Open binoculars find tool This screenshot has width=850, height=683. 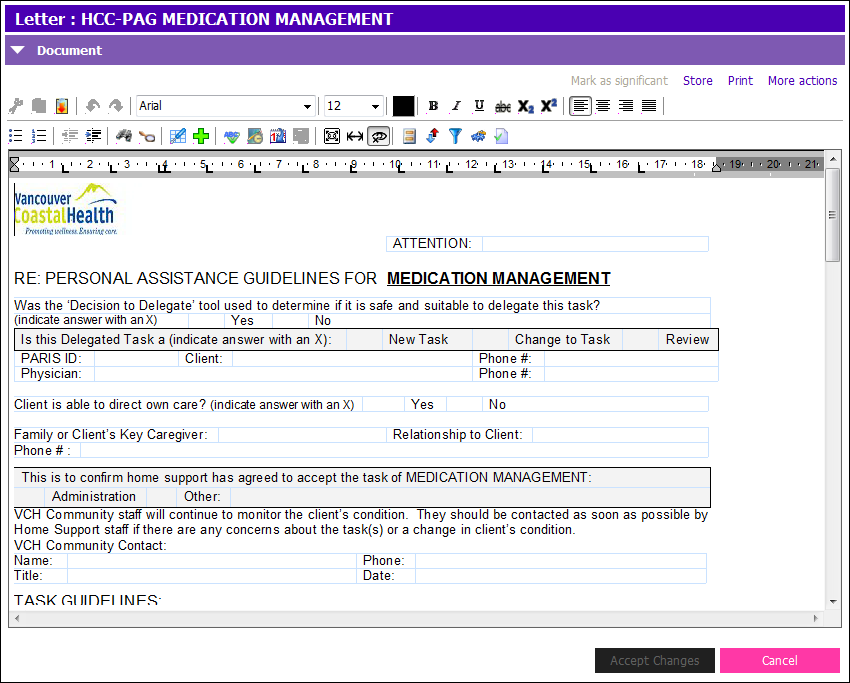tap(124, 136)
